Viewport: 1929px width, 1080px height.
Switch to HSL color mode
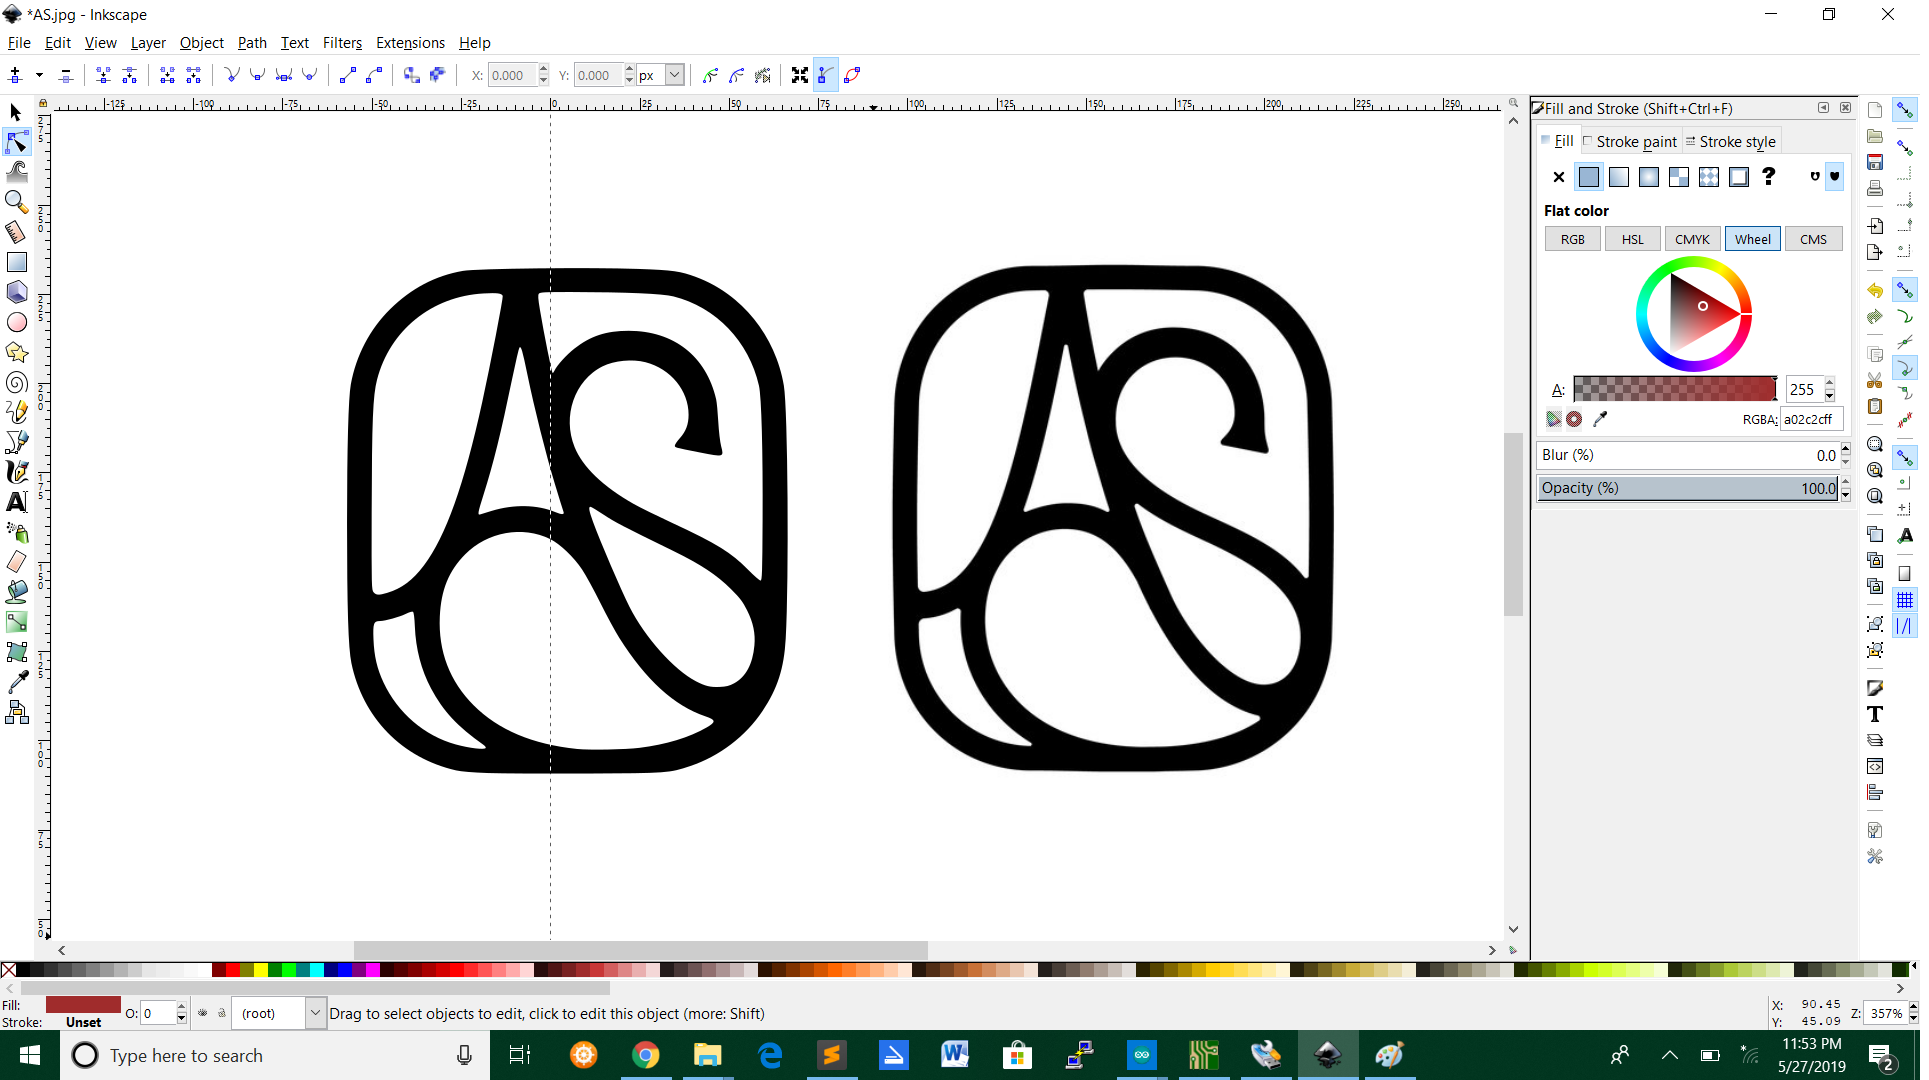tap(1632, 239)
